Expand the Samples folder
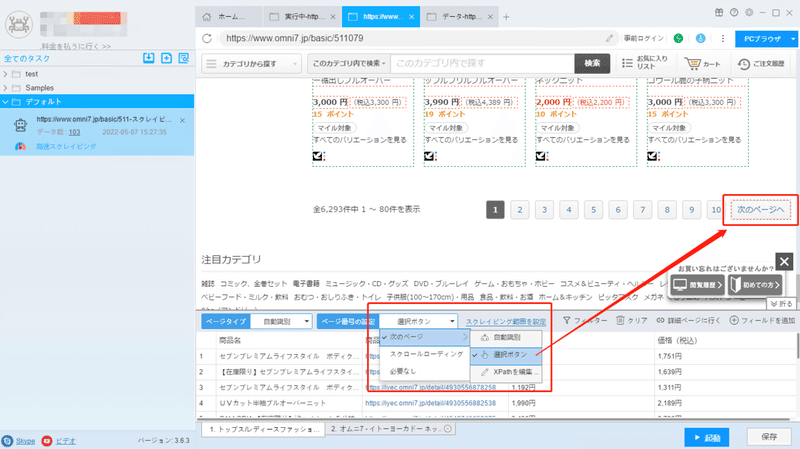Screen dimensions: 800x449 click(6, 88)
